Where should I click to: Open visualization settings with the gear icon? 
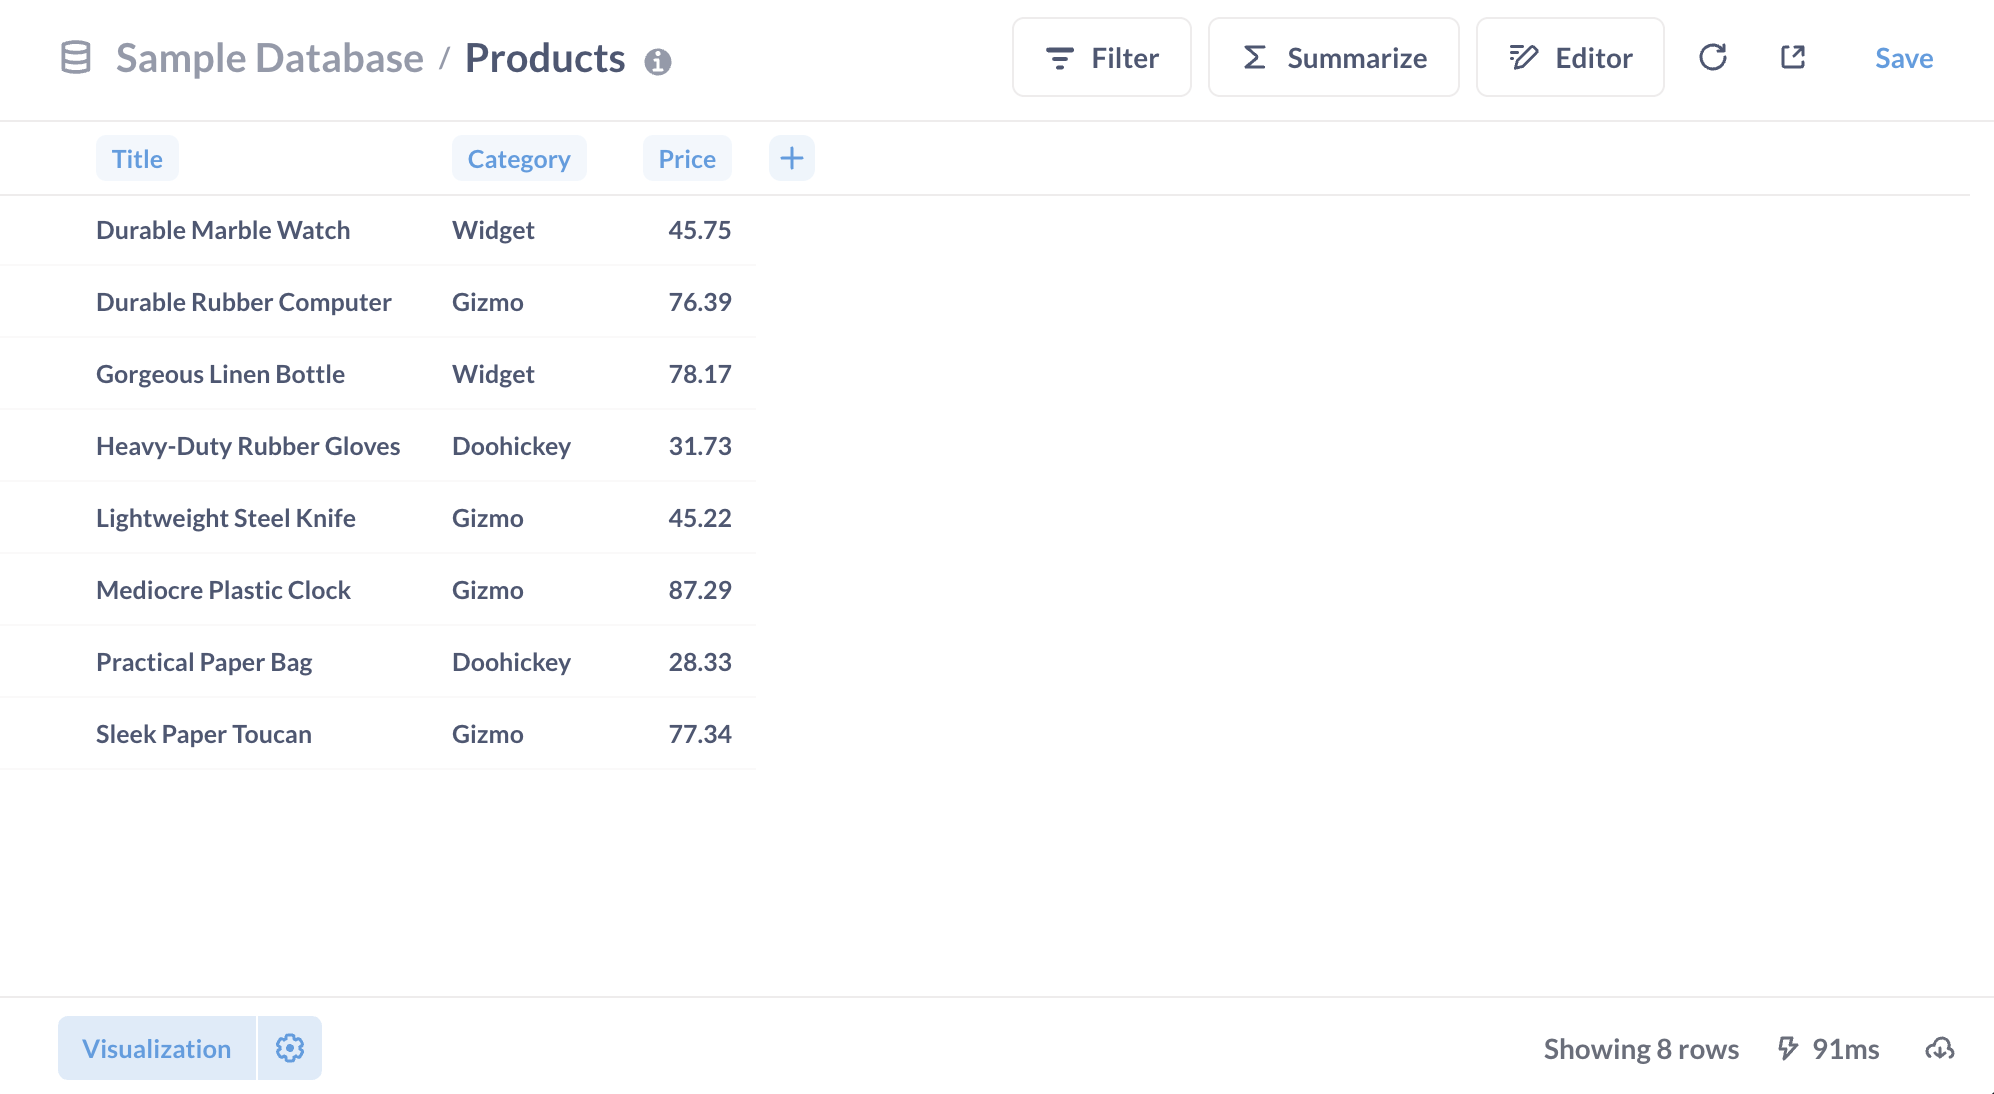pyautogui.click(x=290, y=1048)
